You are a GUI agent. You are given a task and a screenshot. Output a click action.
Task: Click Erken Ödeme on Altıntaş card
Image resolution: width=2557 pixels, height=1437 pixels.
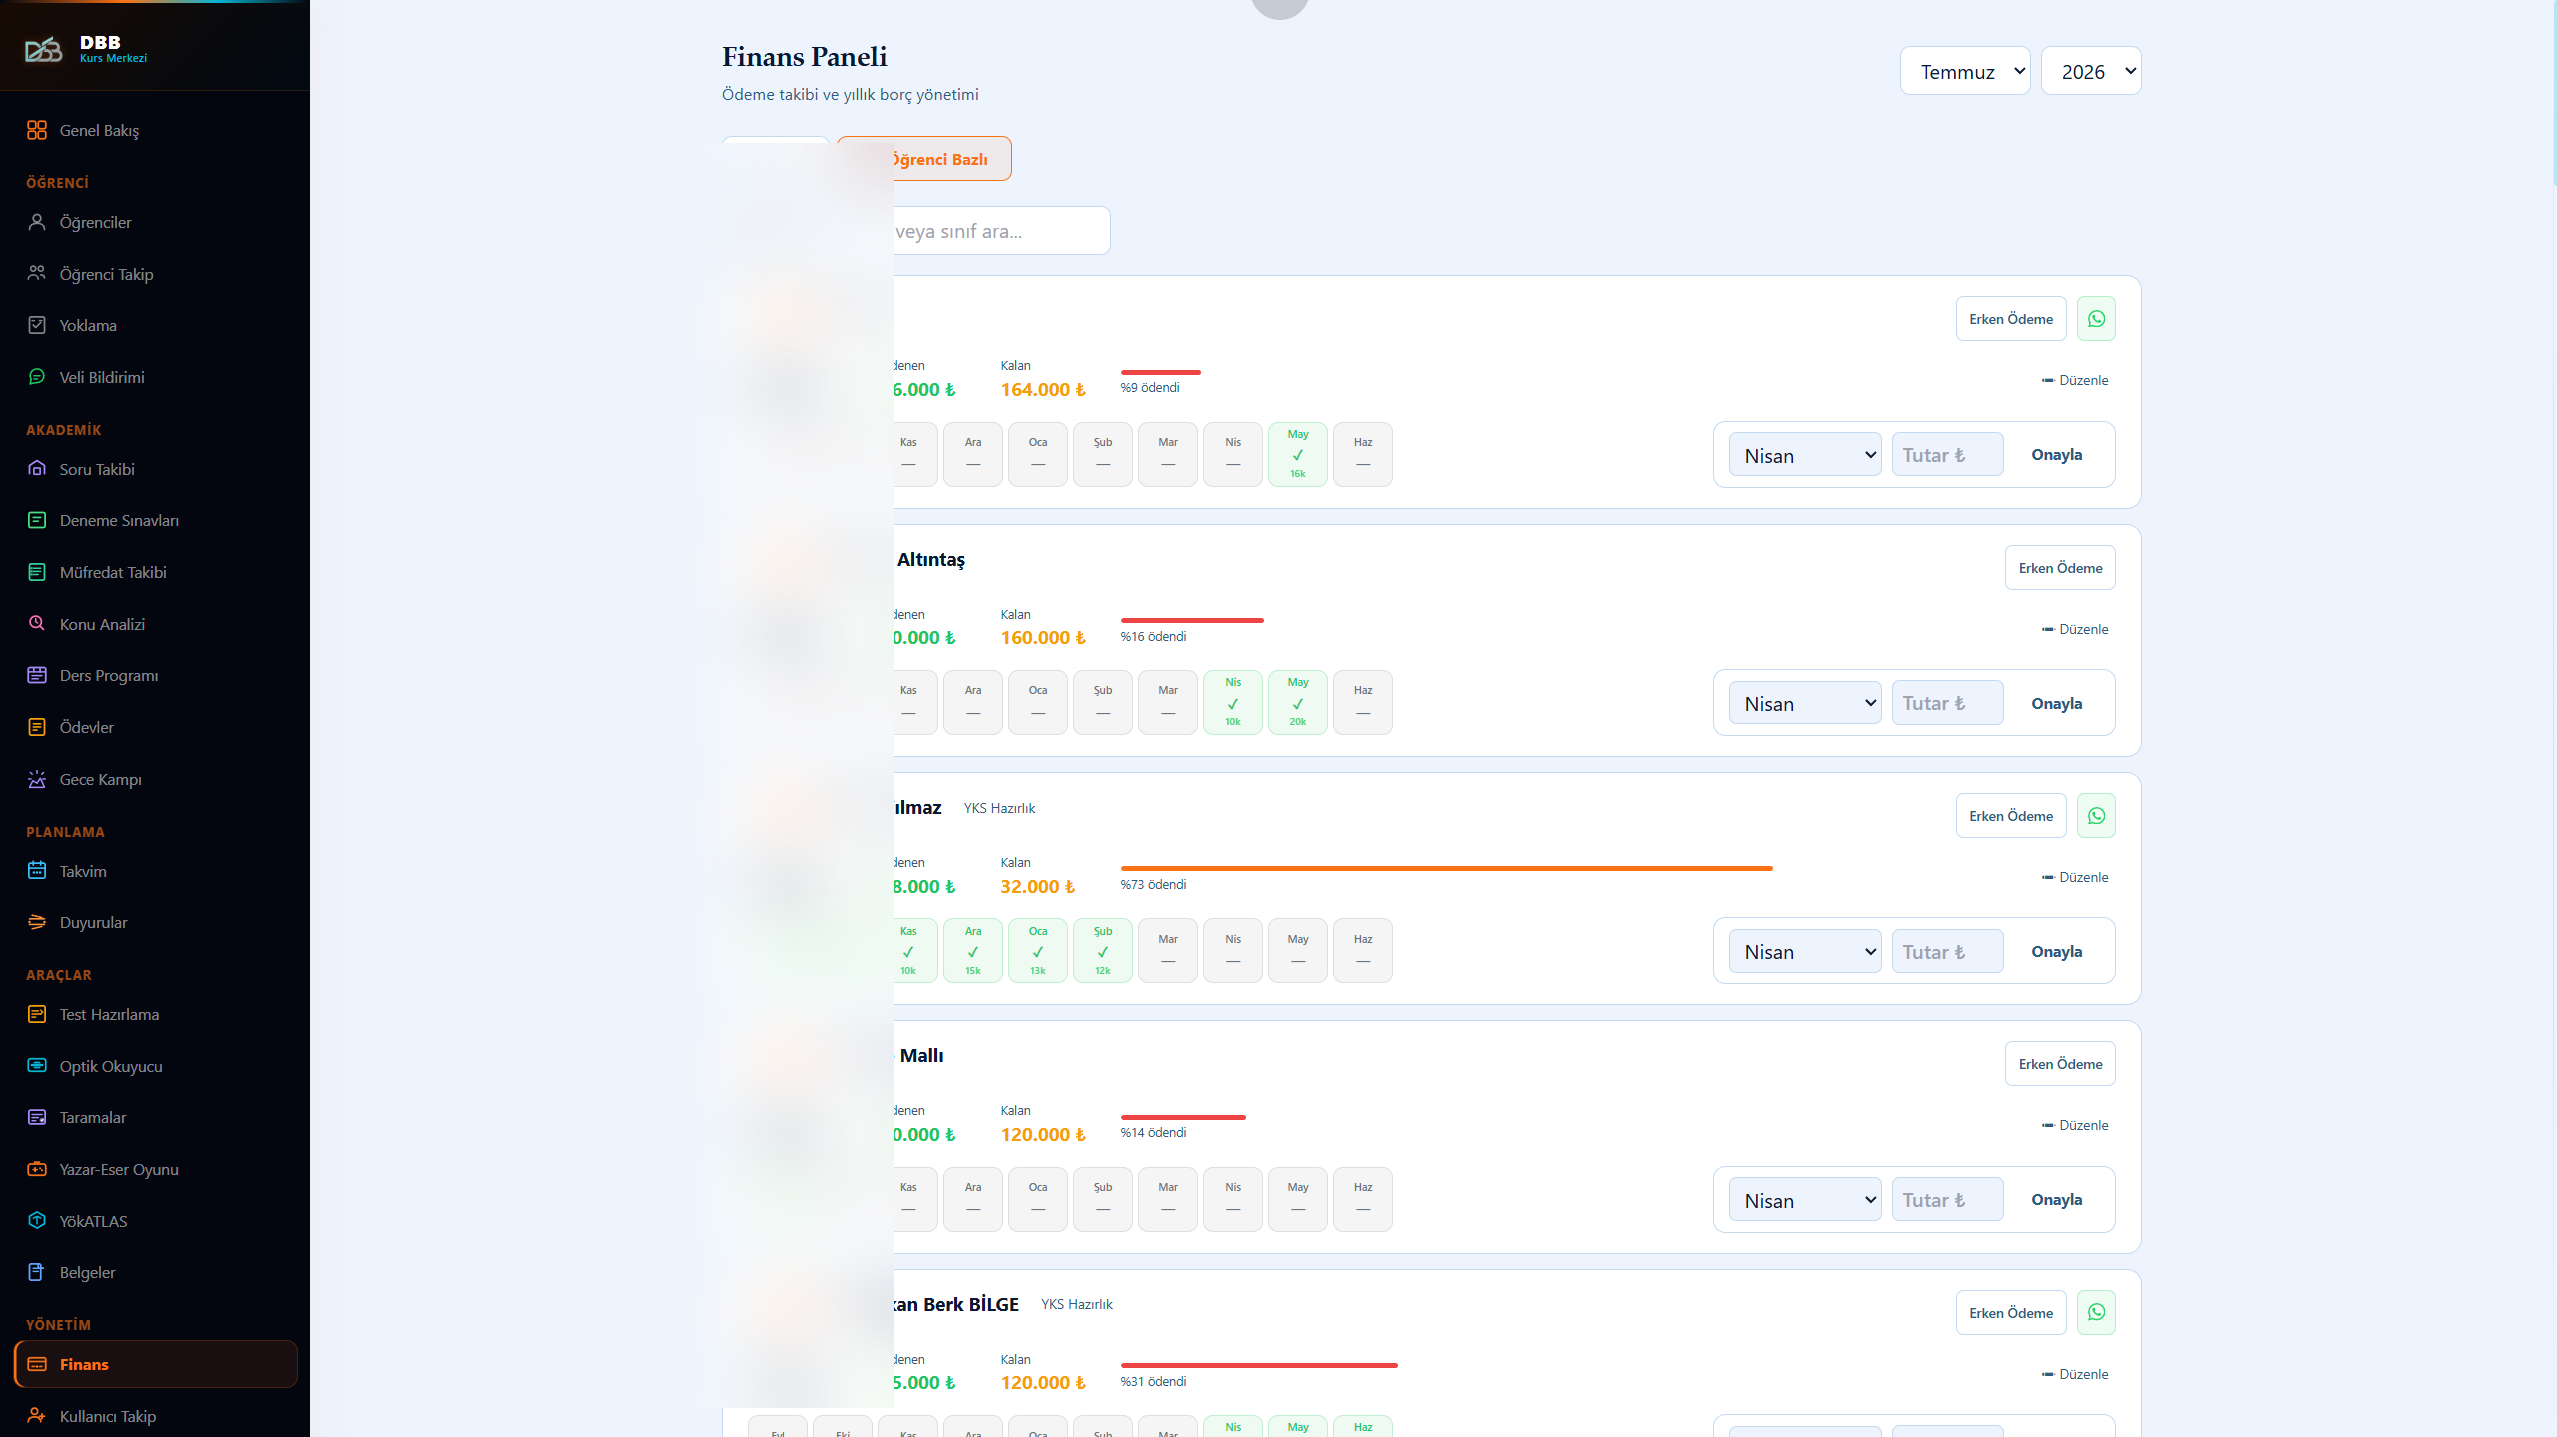[2060, 568]
